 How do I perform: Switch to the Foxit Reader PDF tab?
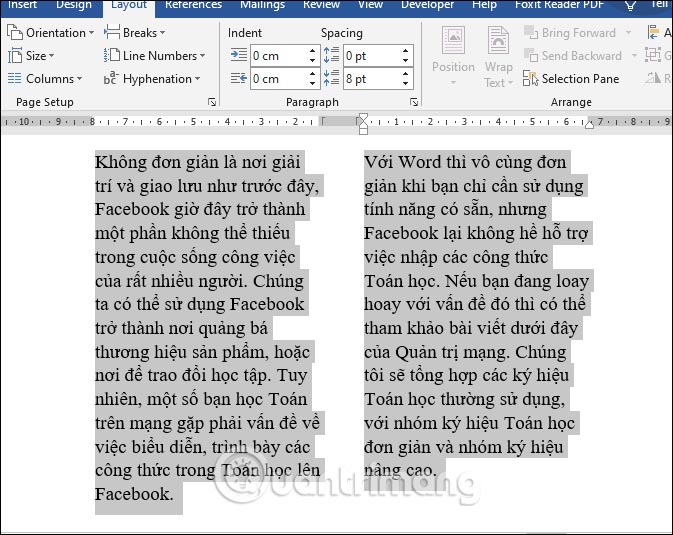559,5
